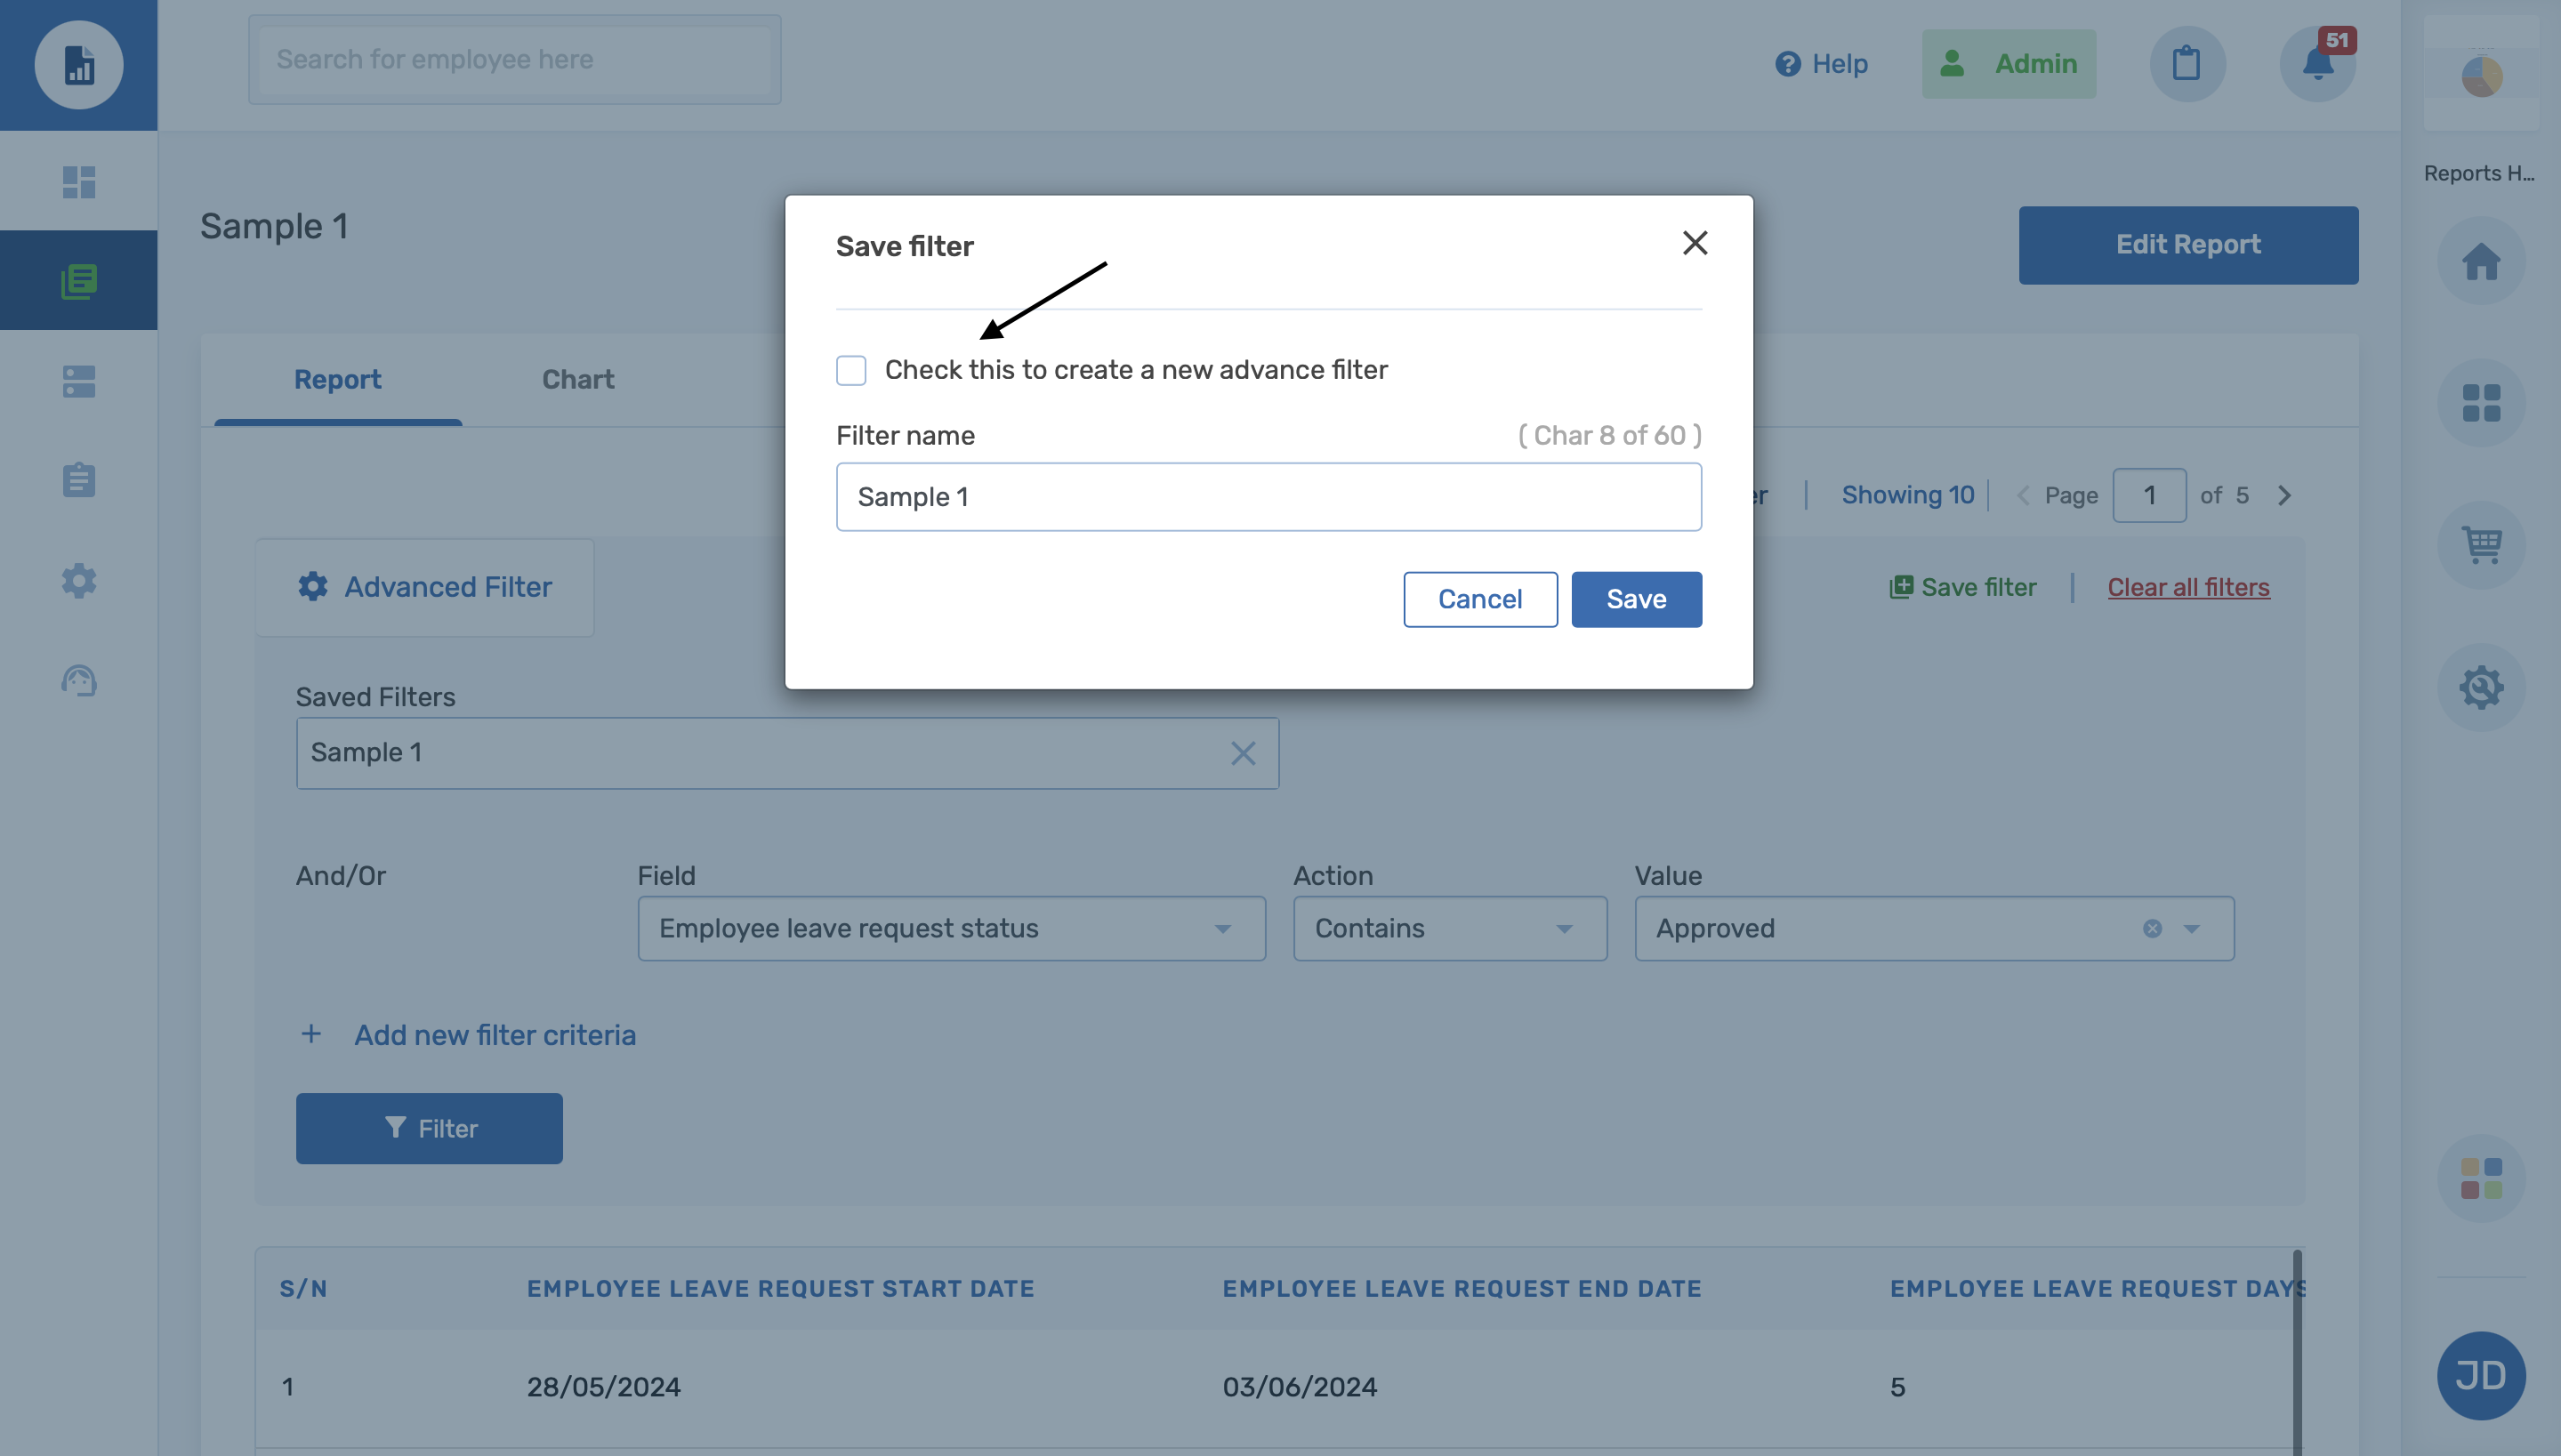This screenshot has width=2561, height=1456.
Task: Click the Filter button
Action: click(429, 1128)
